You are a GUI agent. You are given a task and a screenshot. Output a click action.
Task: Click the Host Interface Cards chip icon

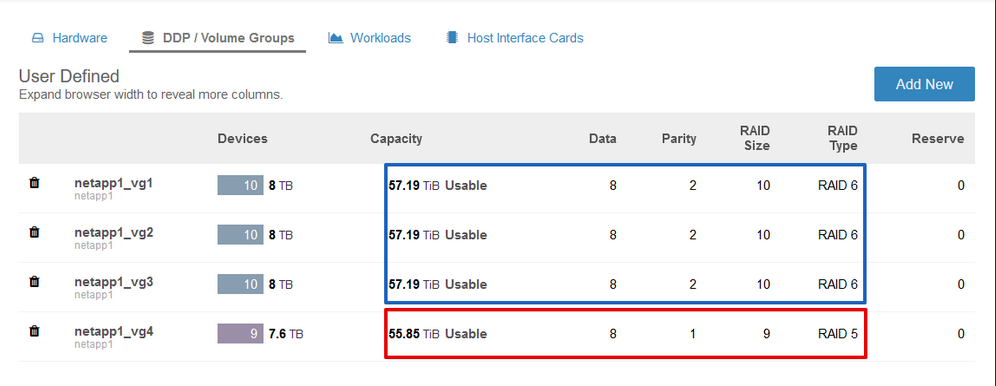[x=452, y=37]
